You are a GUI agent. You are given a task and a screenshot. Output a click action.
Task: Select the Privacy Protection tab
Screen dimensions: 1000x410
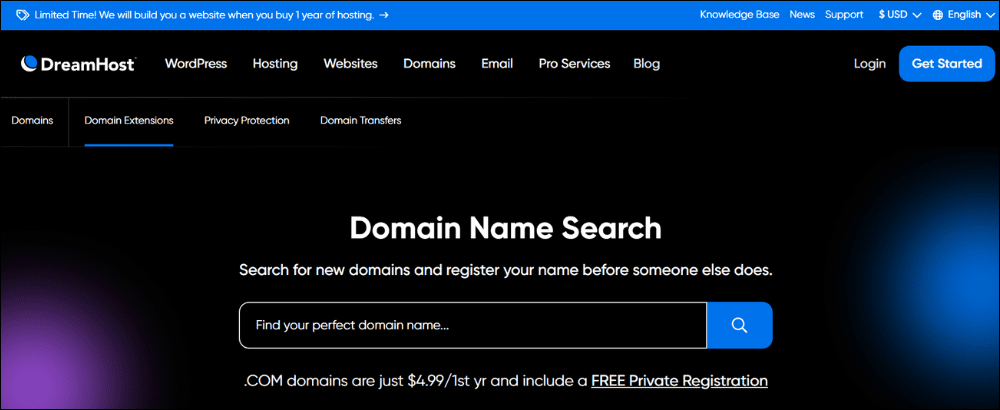(x=247, y=120)
